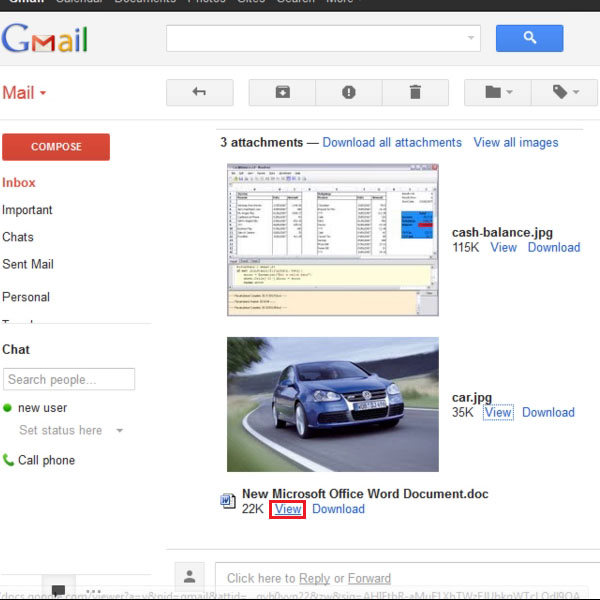Click View for cash-balance.jpg
Screen dimensions: 600x600
tap(504, 247)
